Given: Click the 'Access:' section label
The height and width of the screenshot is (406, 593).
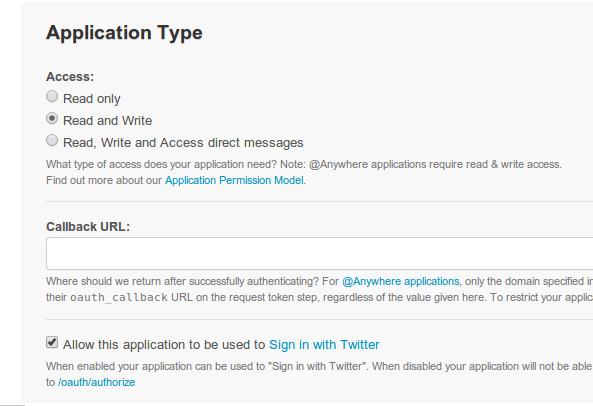Looking at the screenshot, I should pos(70,77).
